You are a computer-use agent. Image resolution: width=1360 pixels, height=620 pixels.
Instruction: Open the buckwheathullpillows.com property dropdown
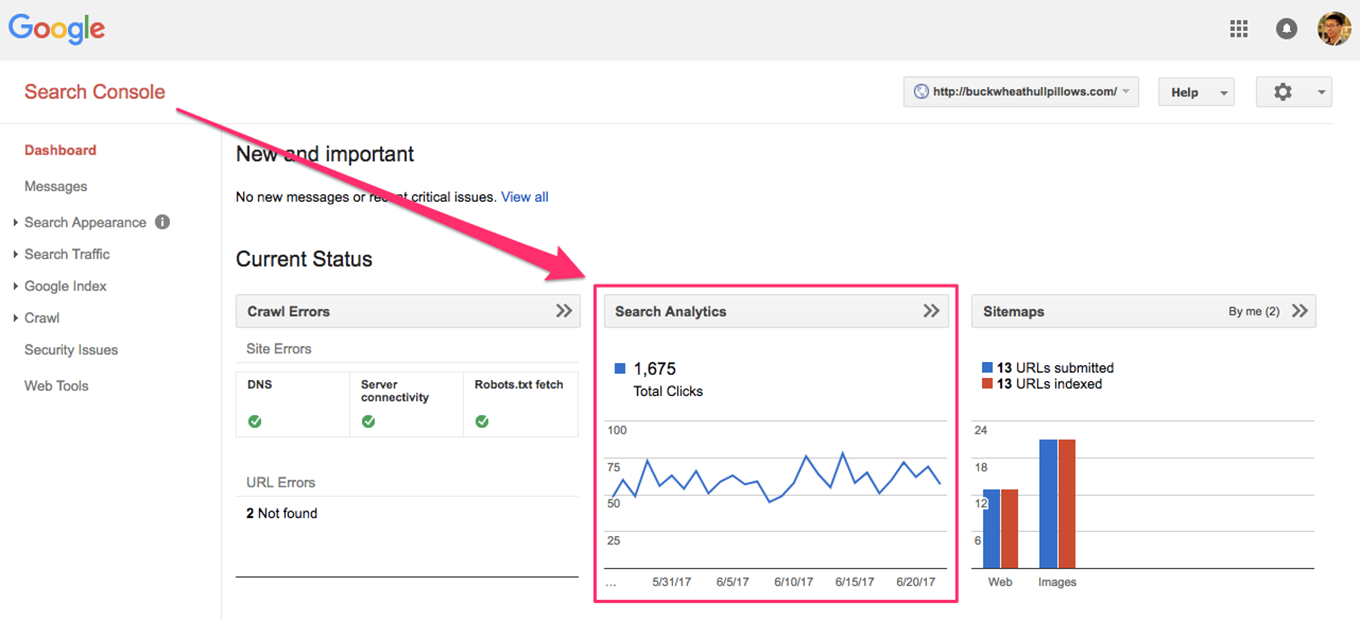tap(1021, 92)
